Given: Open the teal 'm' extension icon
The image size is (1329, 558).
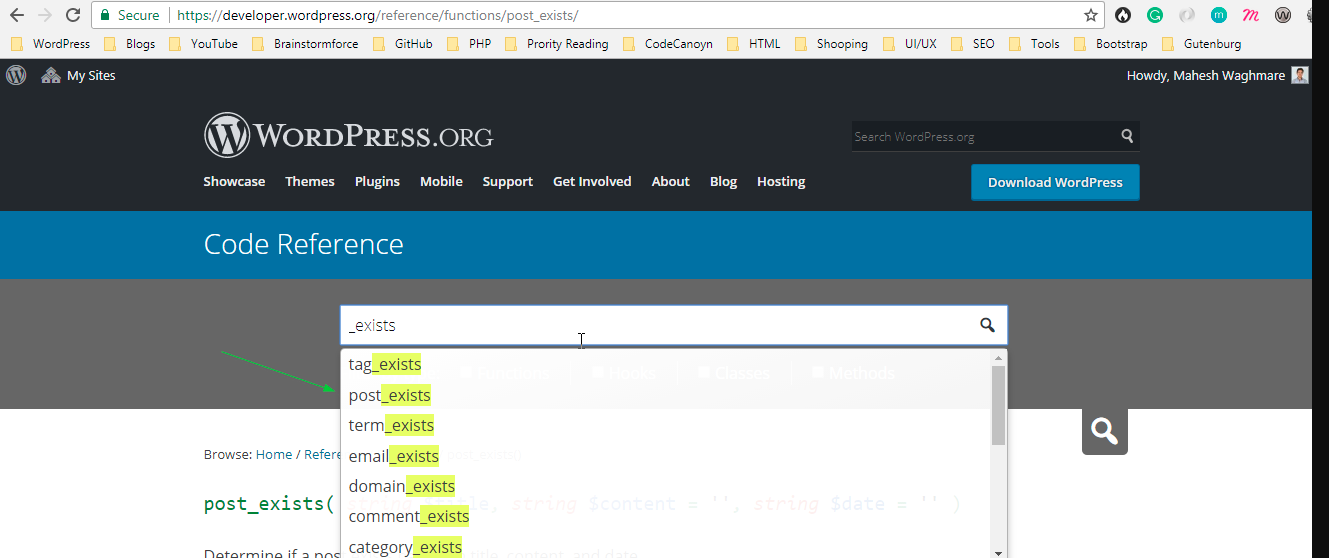Looking at the screenshot, I should click(x=1218, y=15).
